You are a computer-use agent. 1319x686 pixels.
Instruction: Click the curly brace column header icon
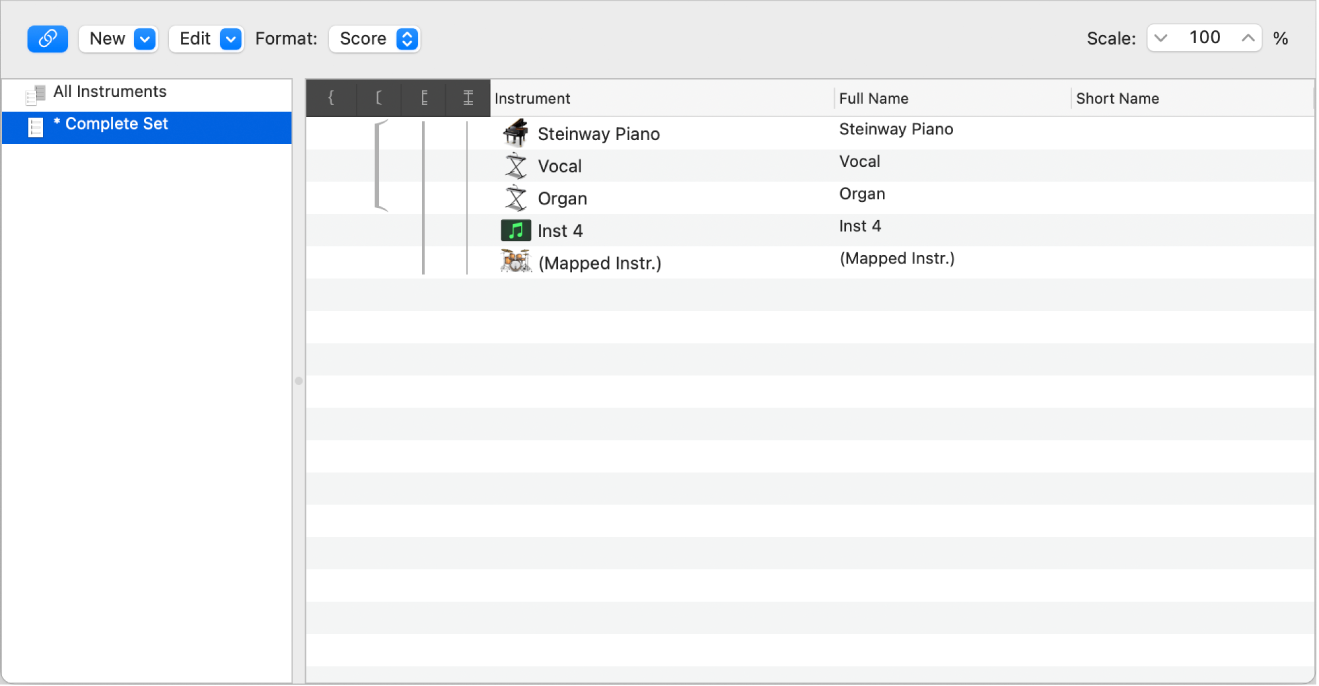pyautogui.click(x=330, y=98)
